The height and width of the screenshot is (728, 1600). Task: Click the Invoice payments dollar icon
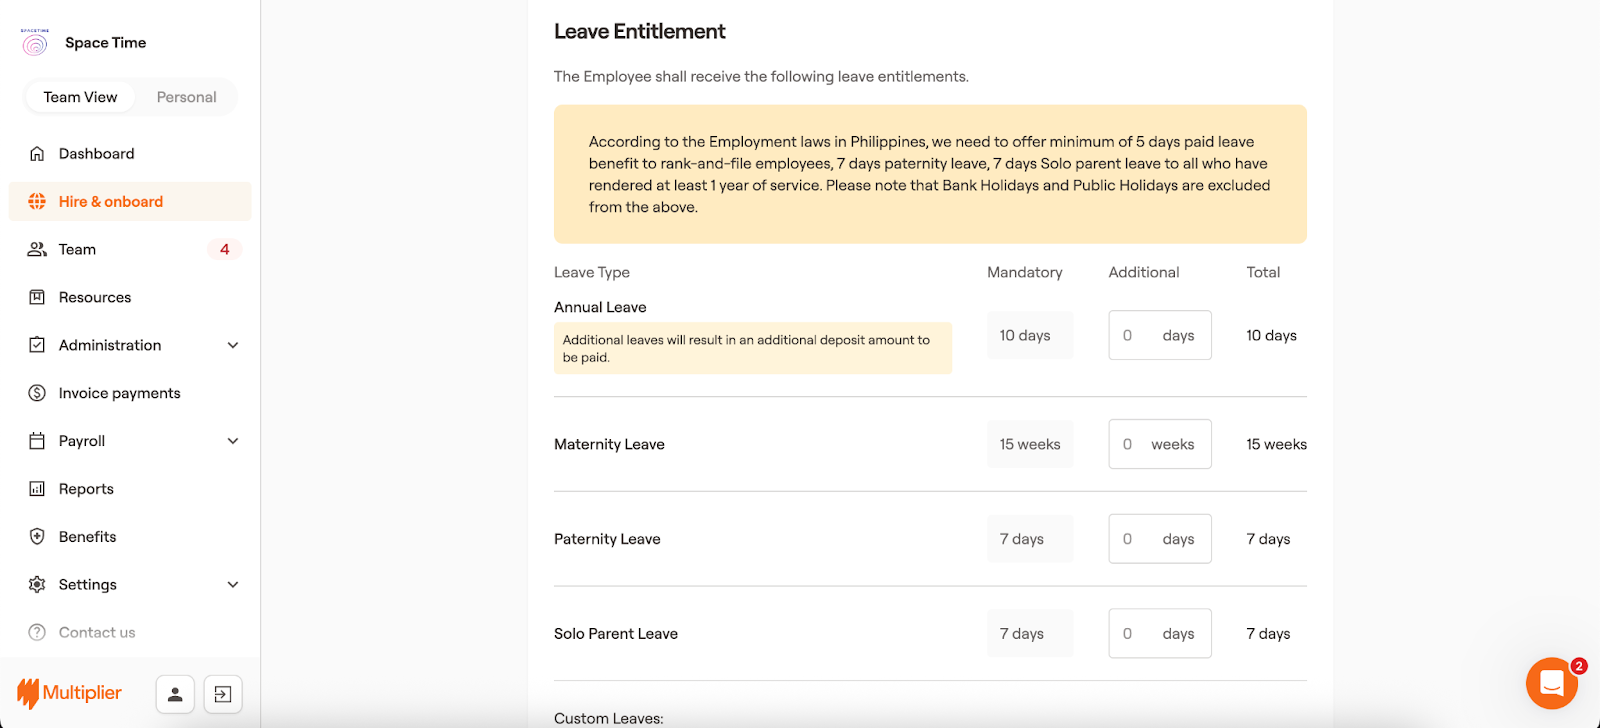point(37,393)
